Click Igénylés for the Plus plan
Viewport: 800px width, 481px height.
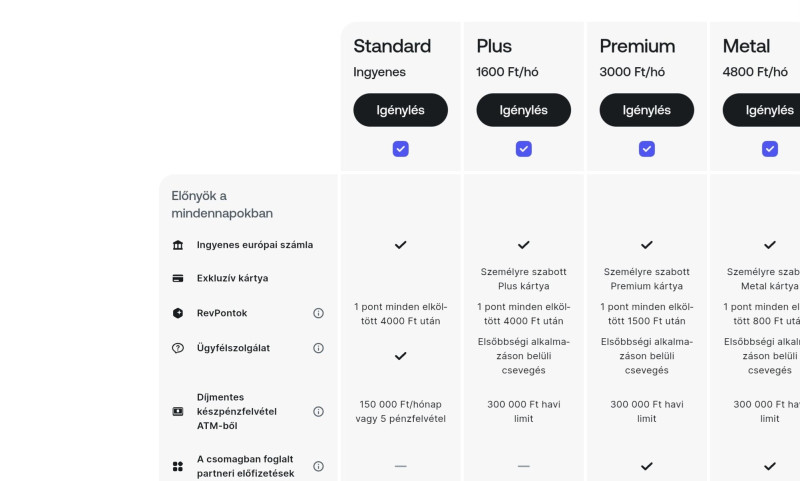click(523, 110)
